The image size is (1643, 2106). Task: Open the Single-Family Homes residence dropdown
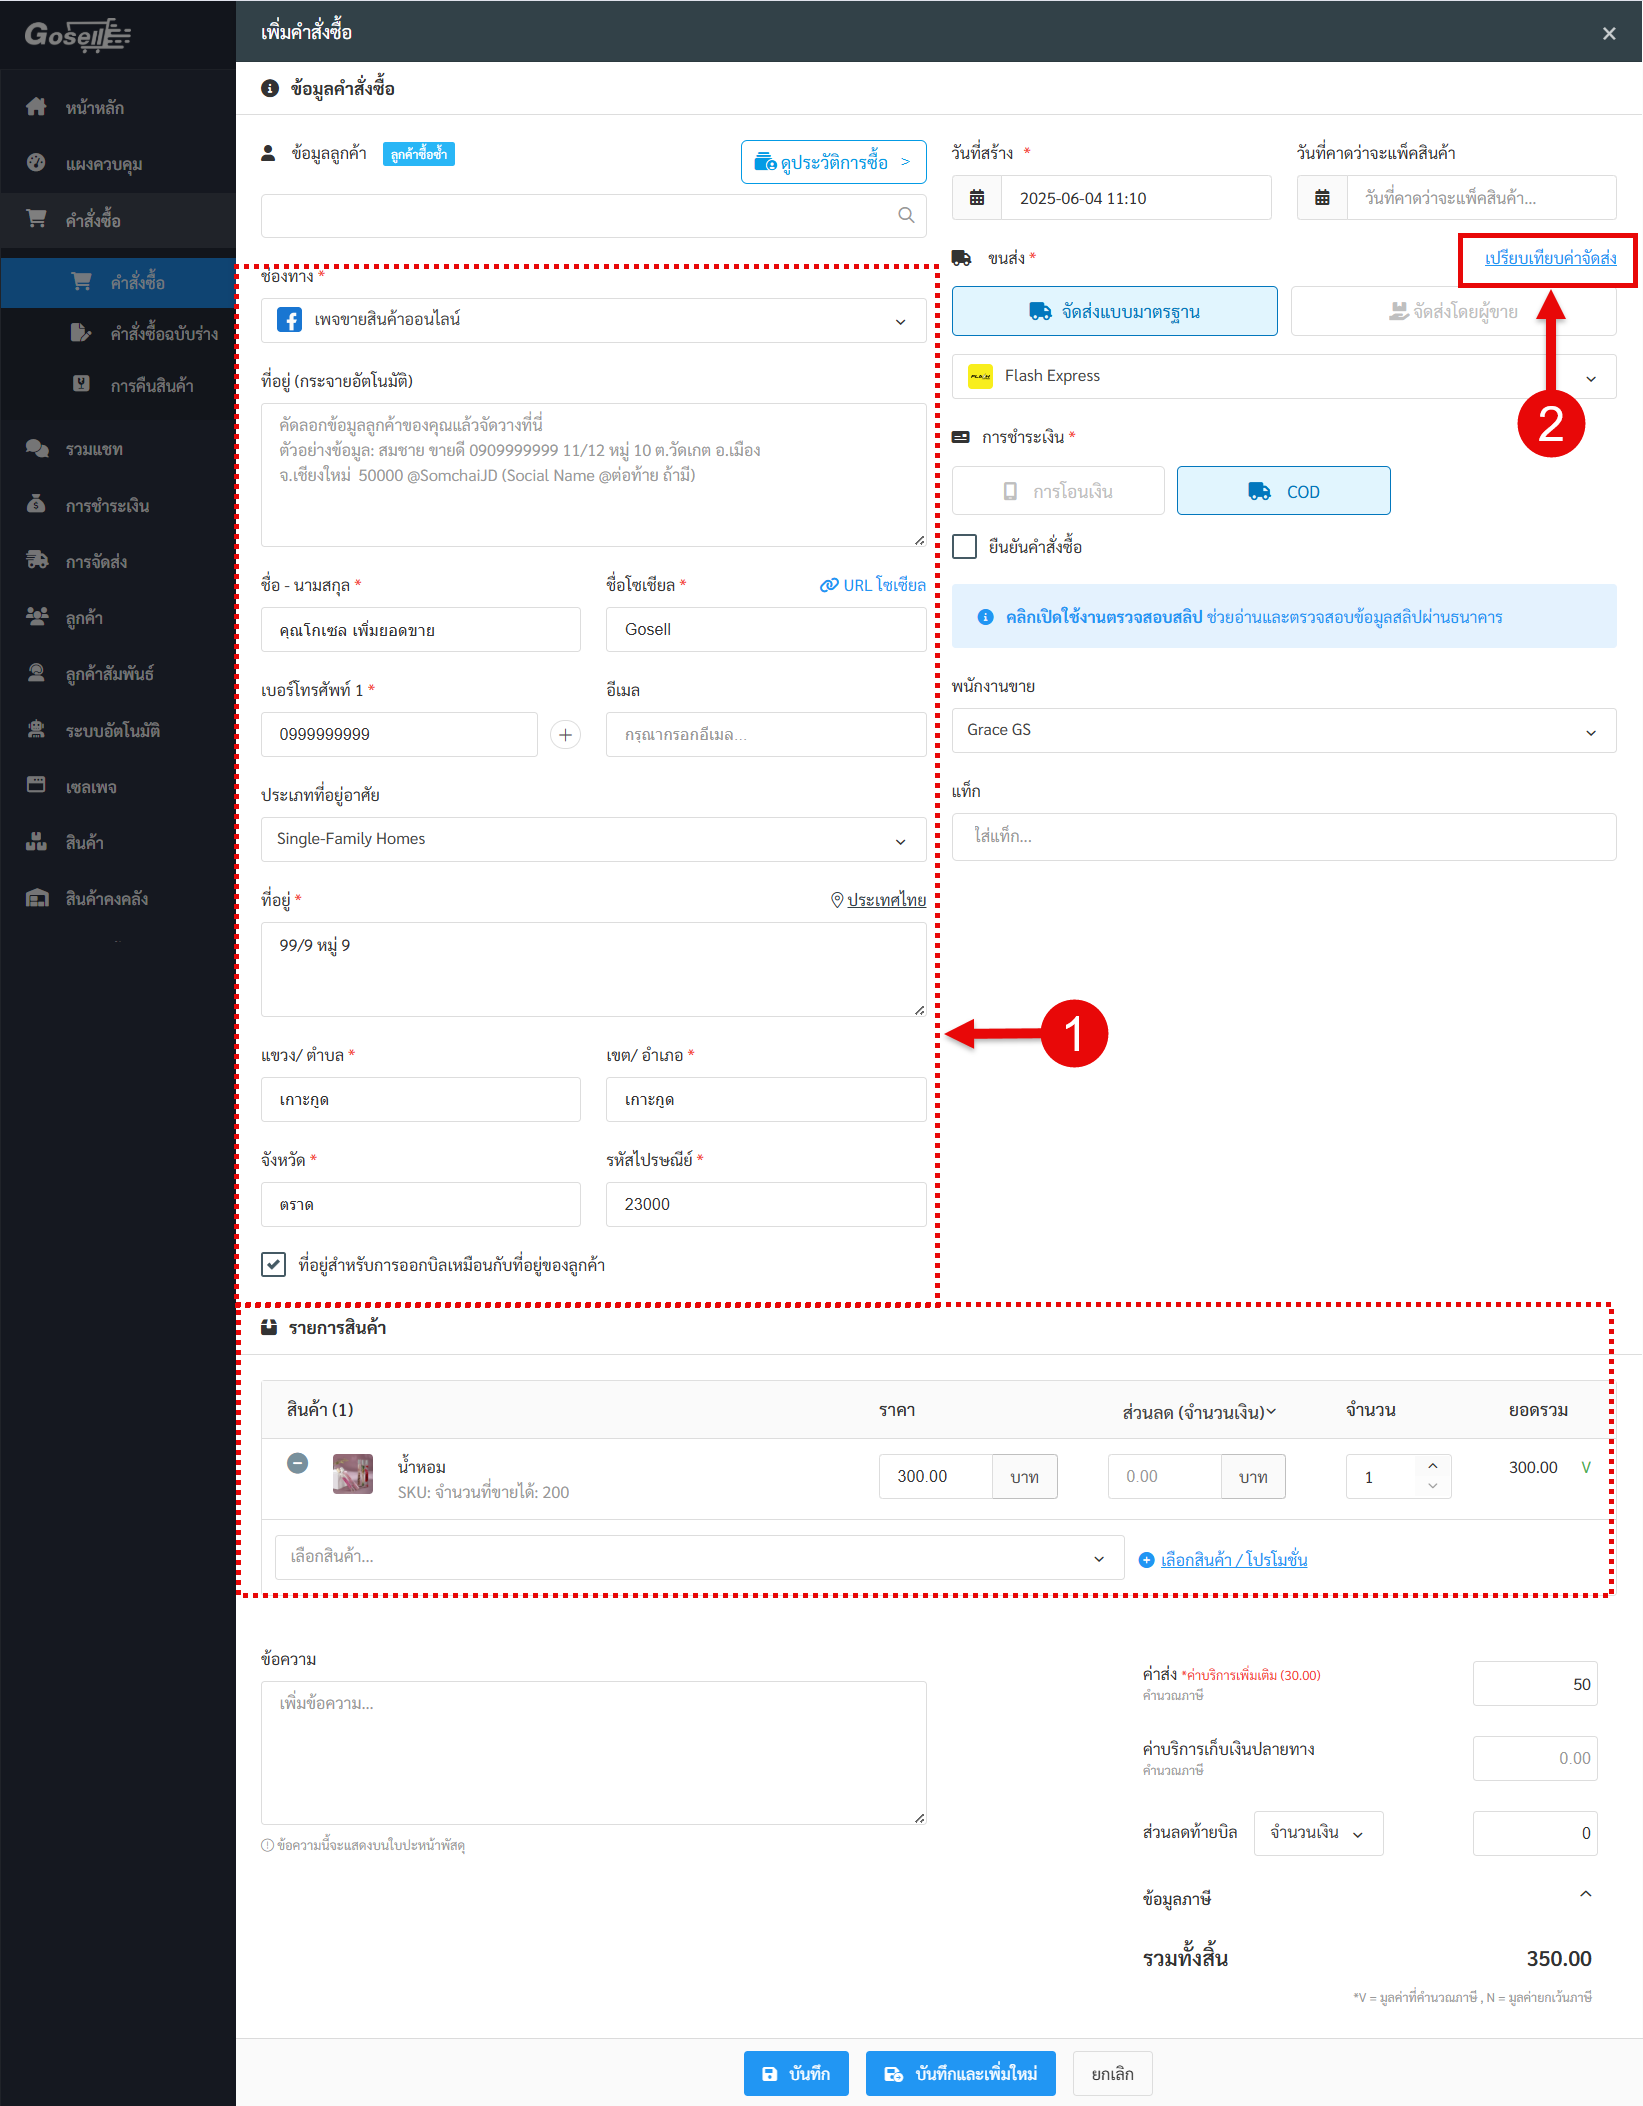point(900,840)
